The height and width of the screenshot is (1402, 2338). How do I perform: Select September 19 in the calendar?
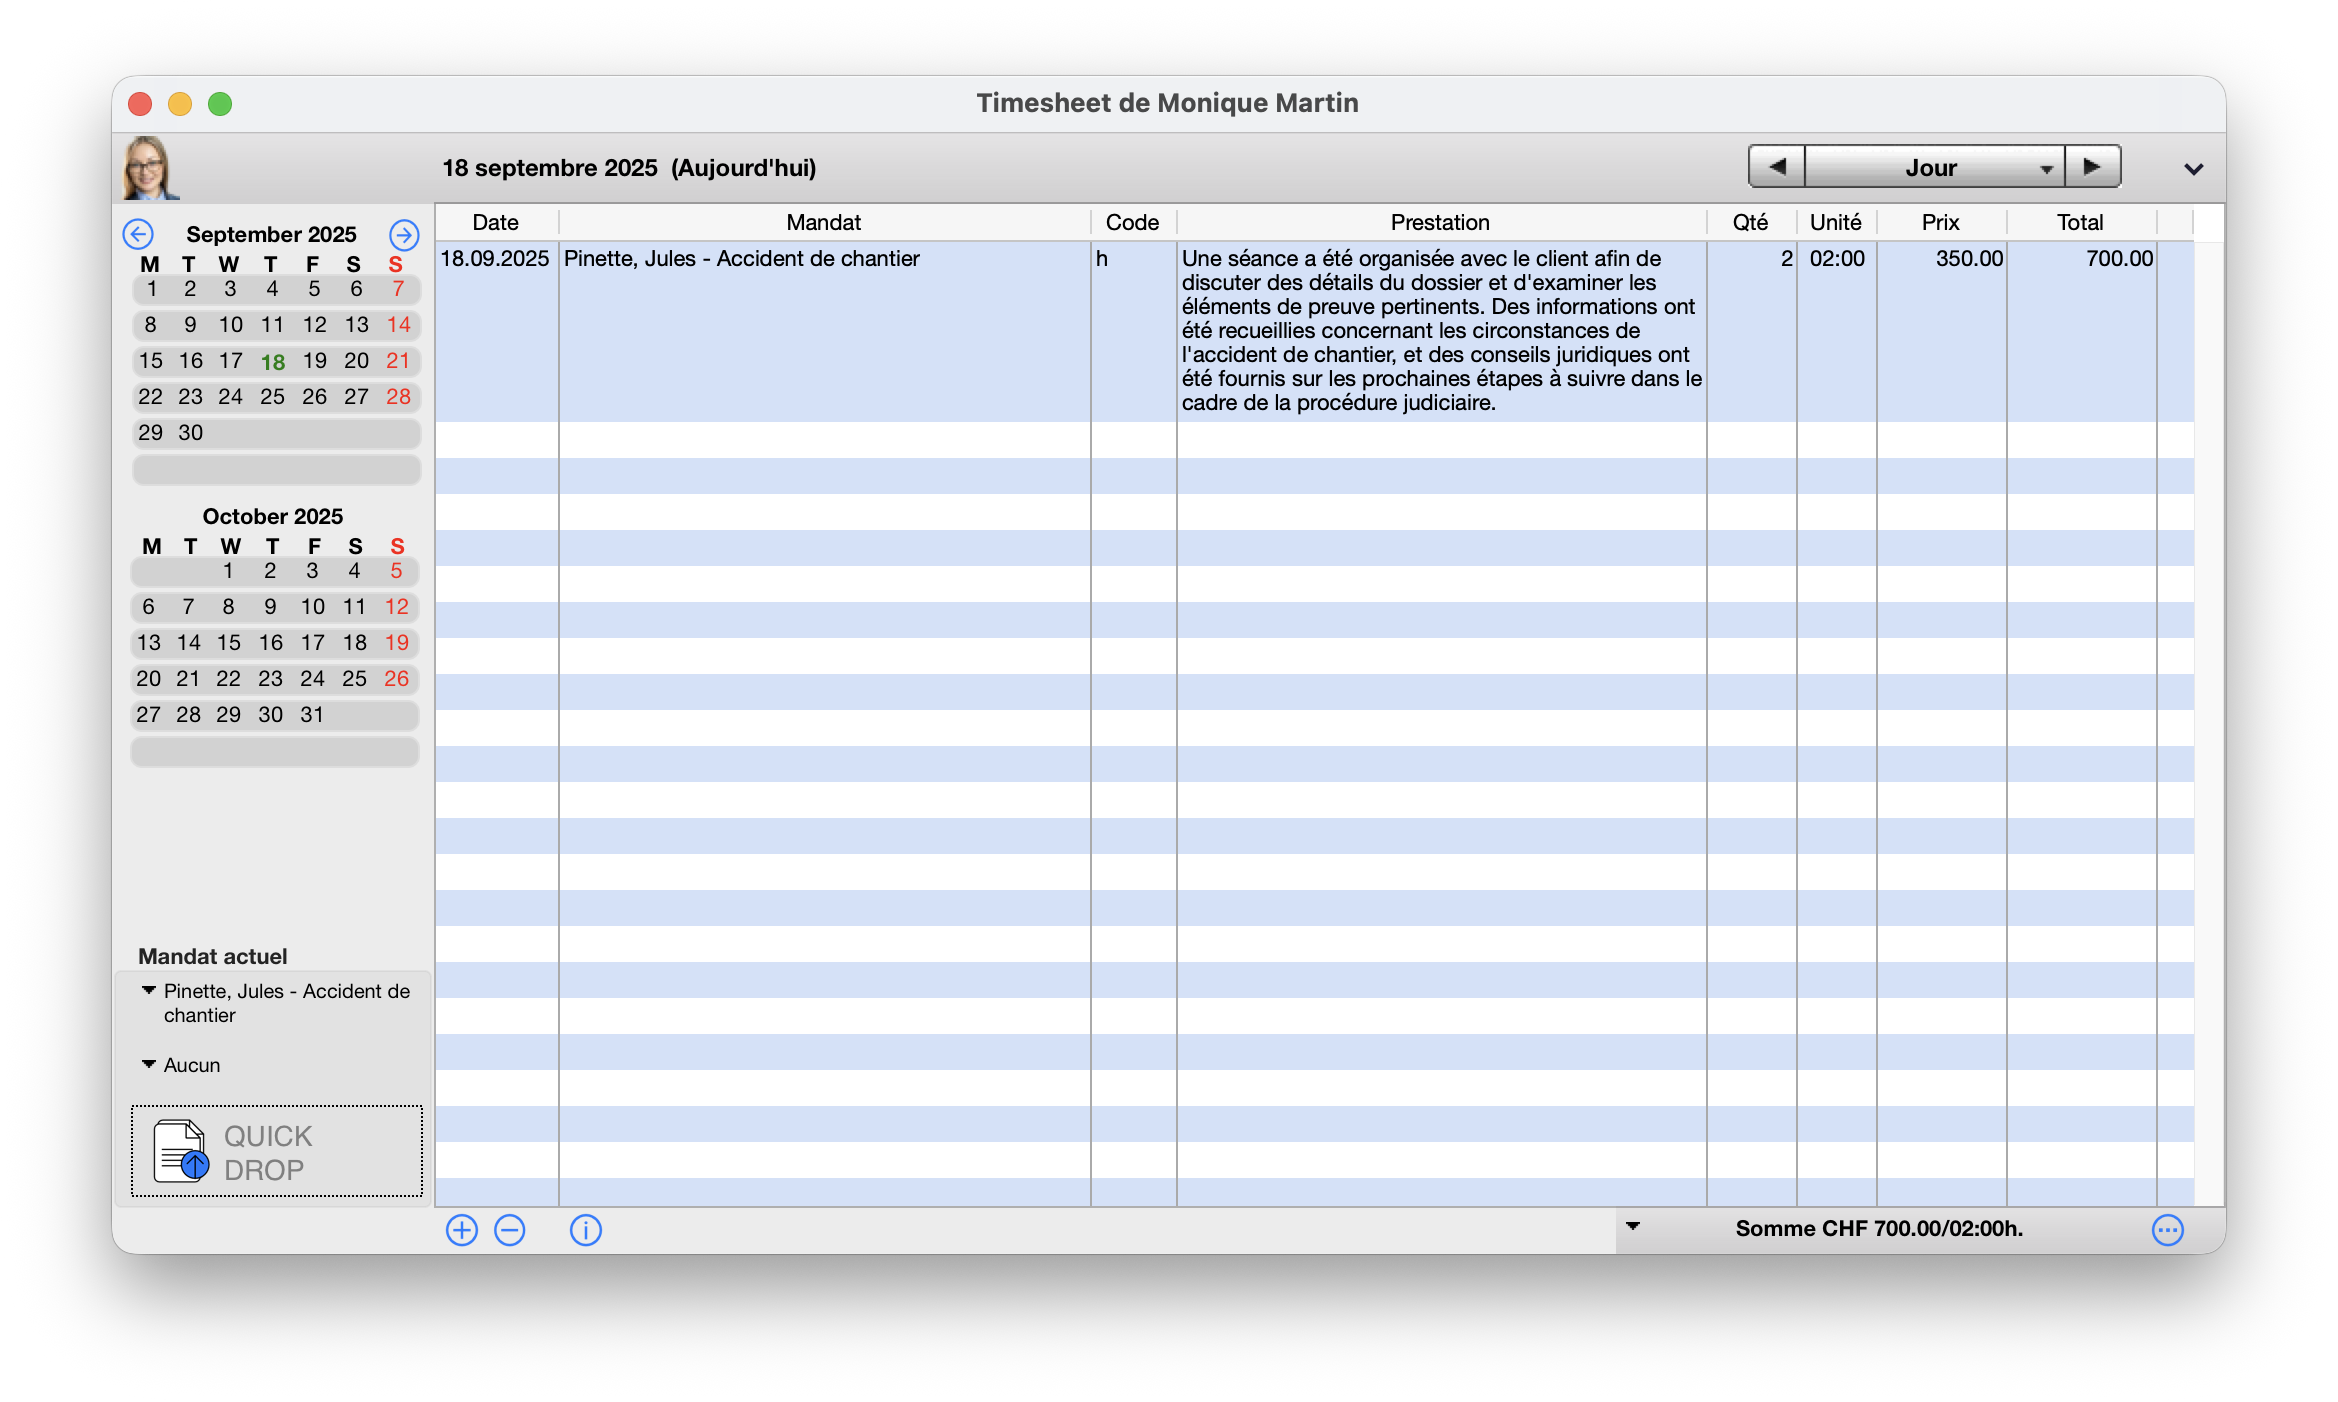tap(315, 361)
